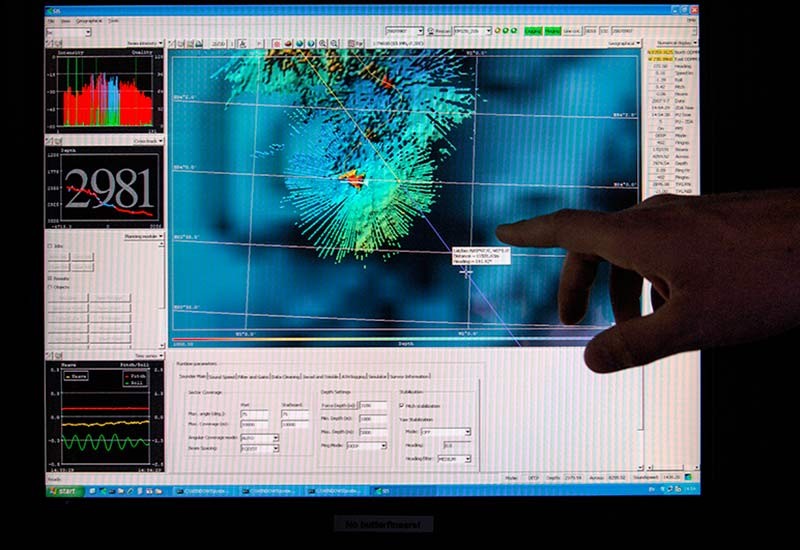Click the first quick launch icon beside Start
Screen dimensions: 800x550
[91, 491]
